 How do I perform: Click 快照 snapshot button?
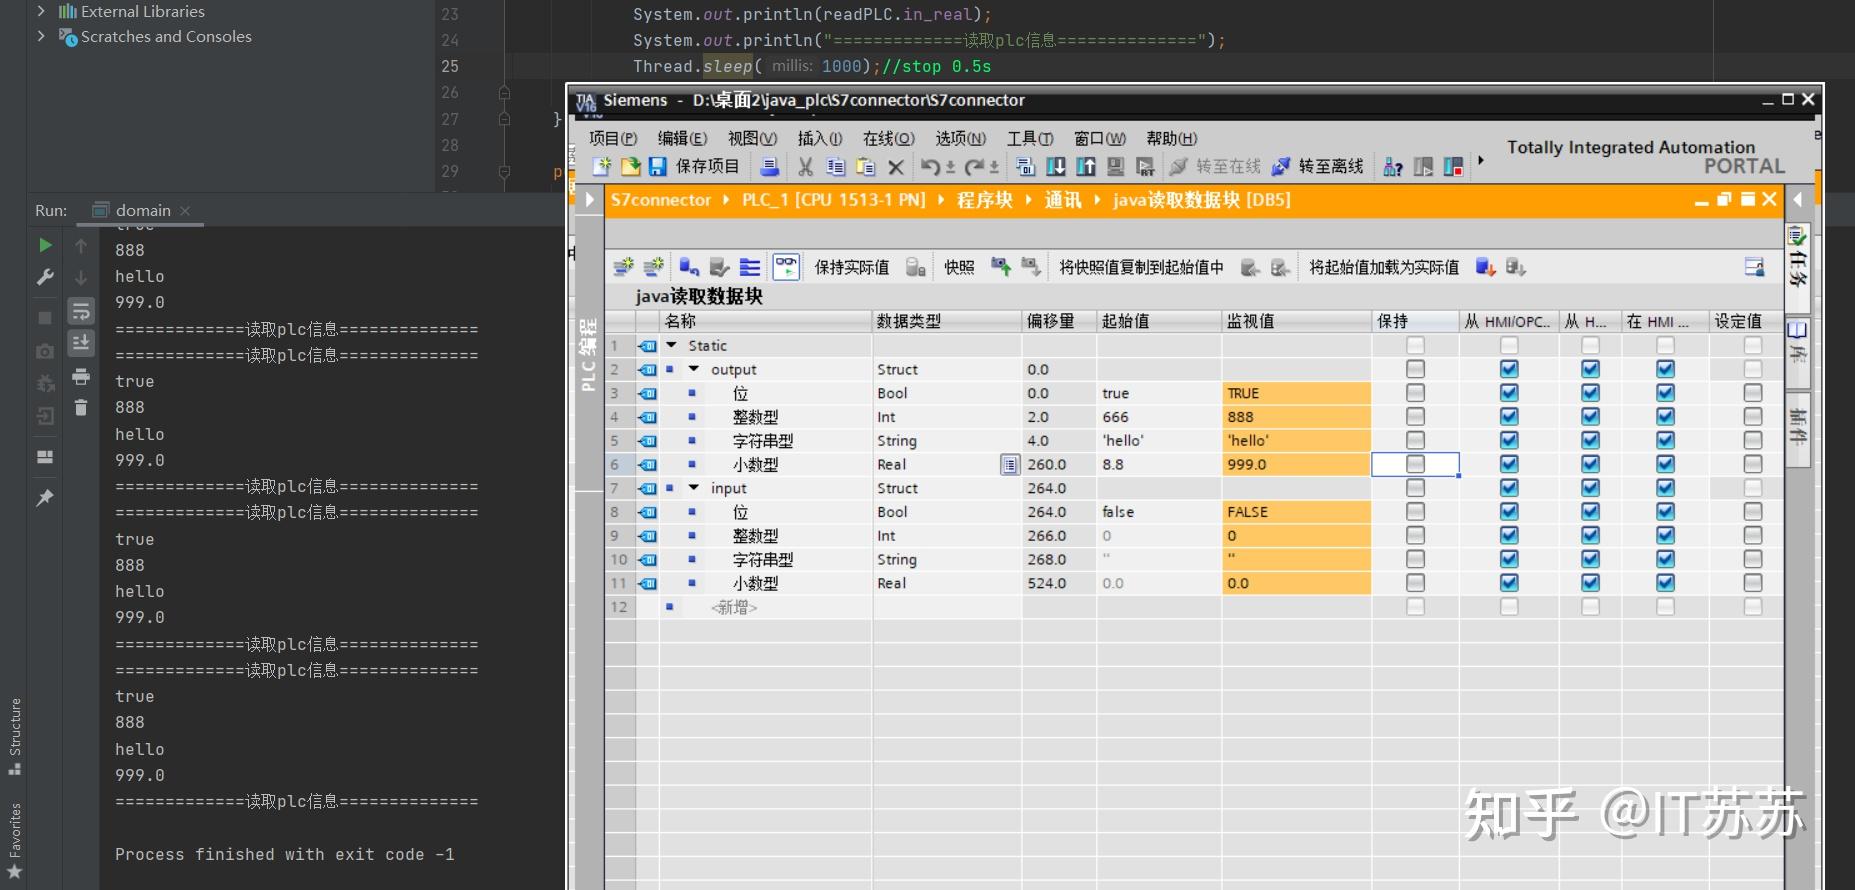[959, 267]
